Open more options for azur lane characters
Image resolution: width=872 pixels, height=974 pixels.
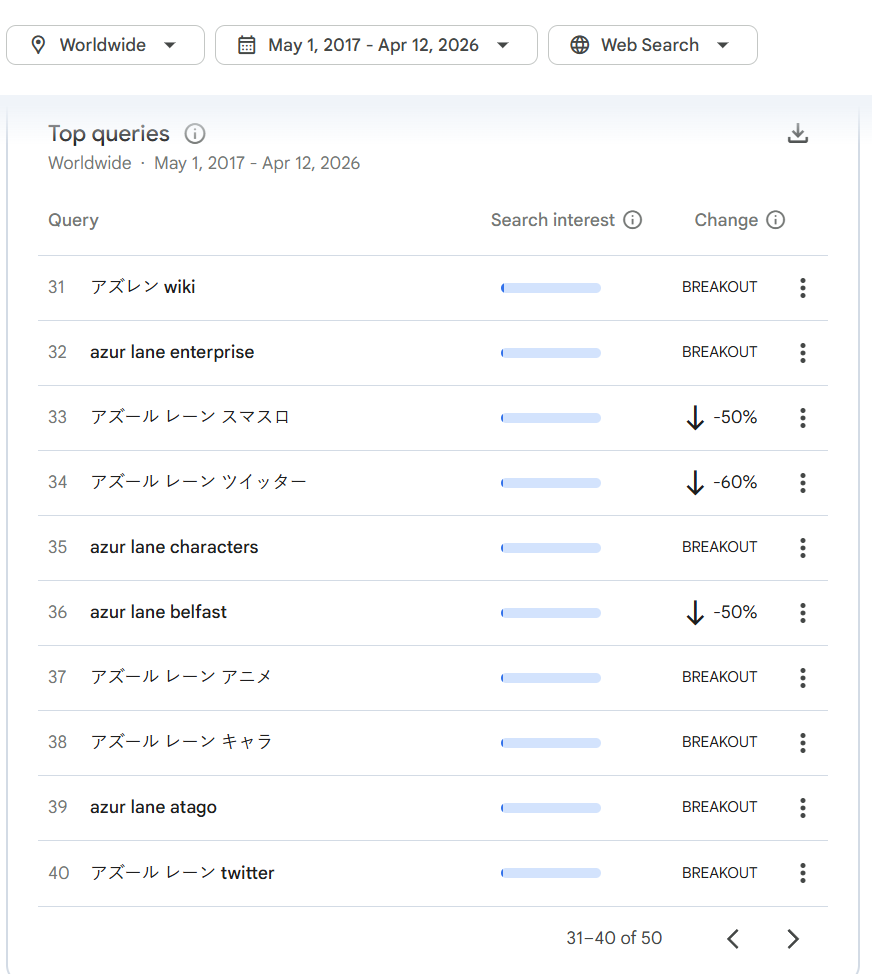pyautogui.click(x=802, y=548)
